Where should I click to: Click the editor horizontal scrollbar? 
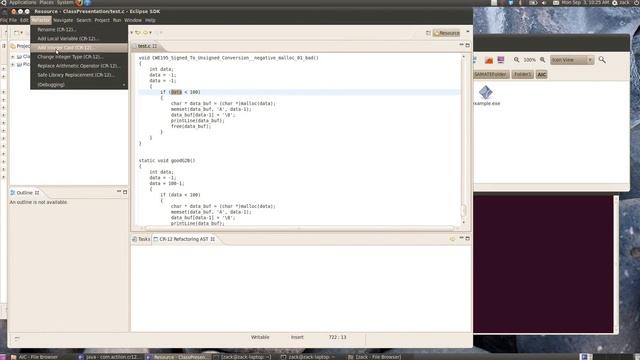pos(300,228)
